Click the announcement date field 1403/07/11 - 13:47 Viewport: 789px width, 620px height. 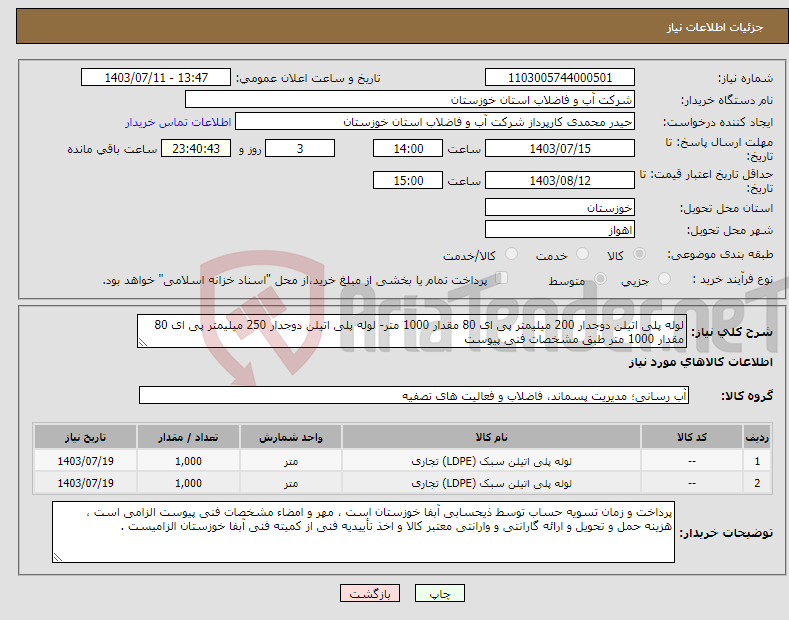click(156, 78)
